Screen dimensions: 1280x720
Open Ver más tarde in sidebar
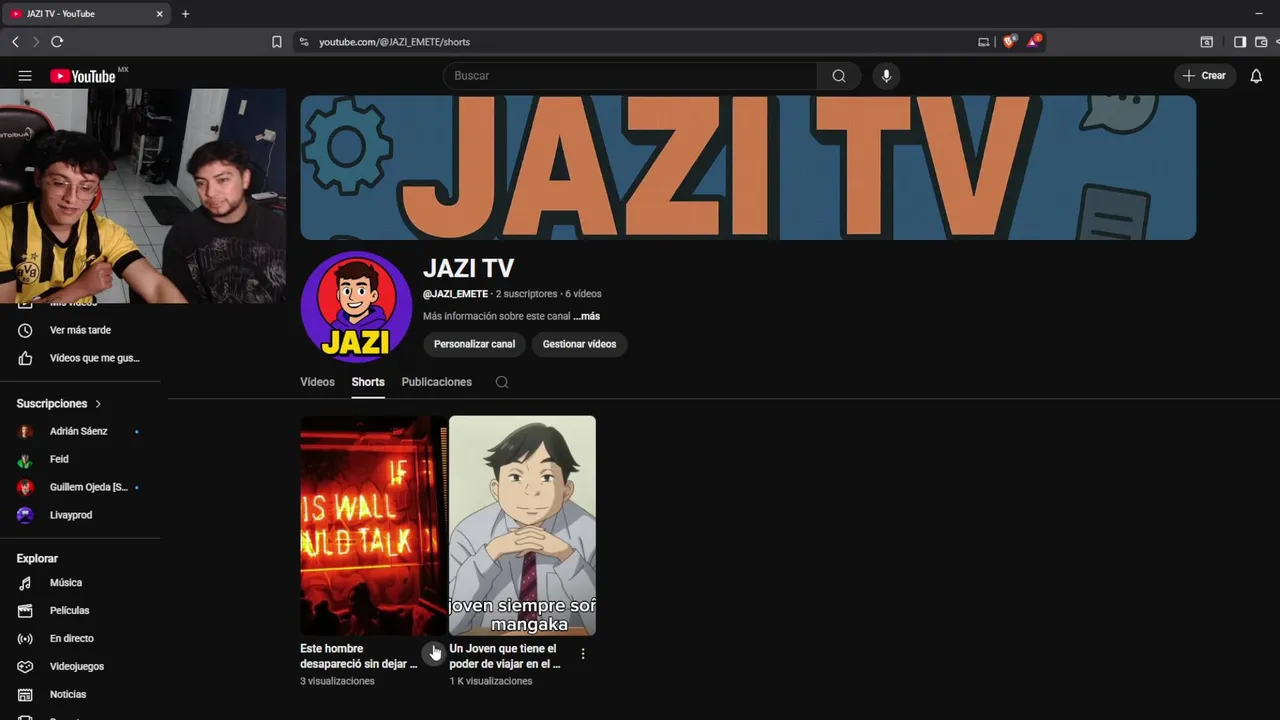click(x=80, y=330)
